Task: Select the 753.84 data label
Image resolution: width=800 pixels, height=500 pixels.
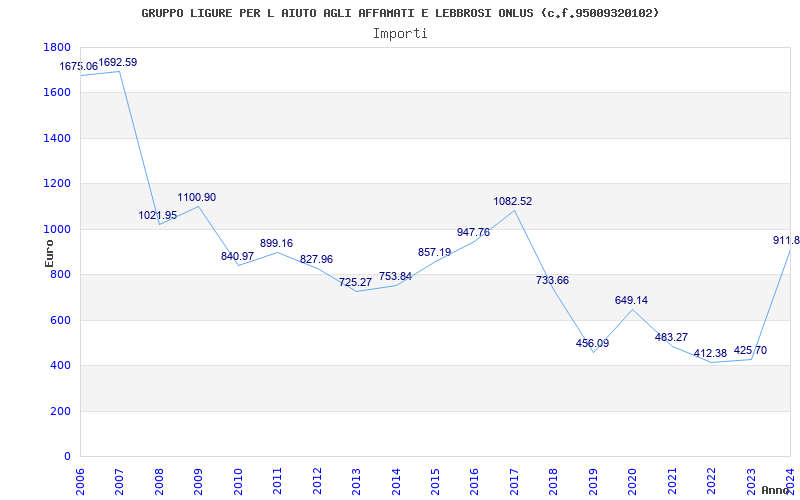Action: 395,277
